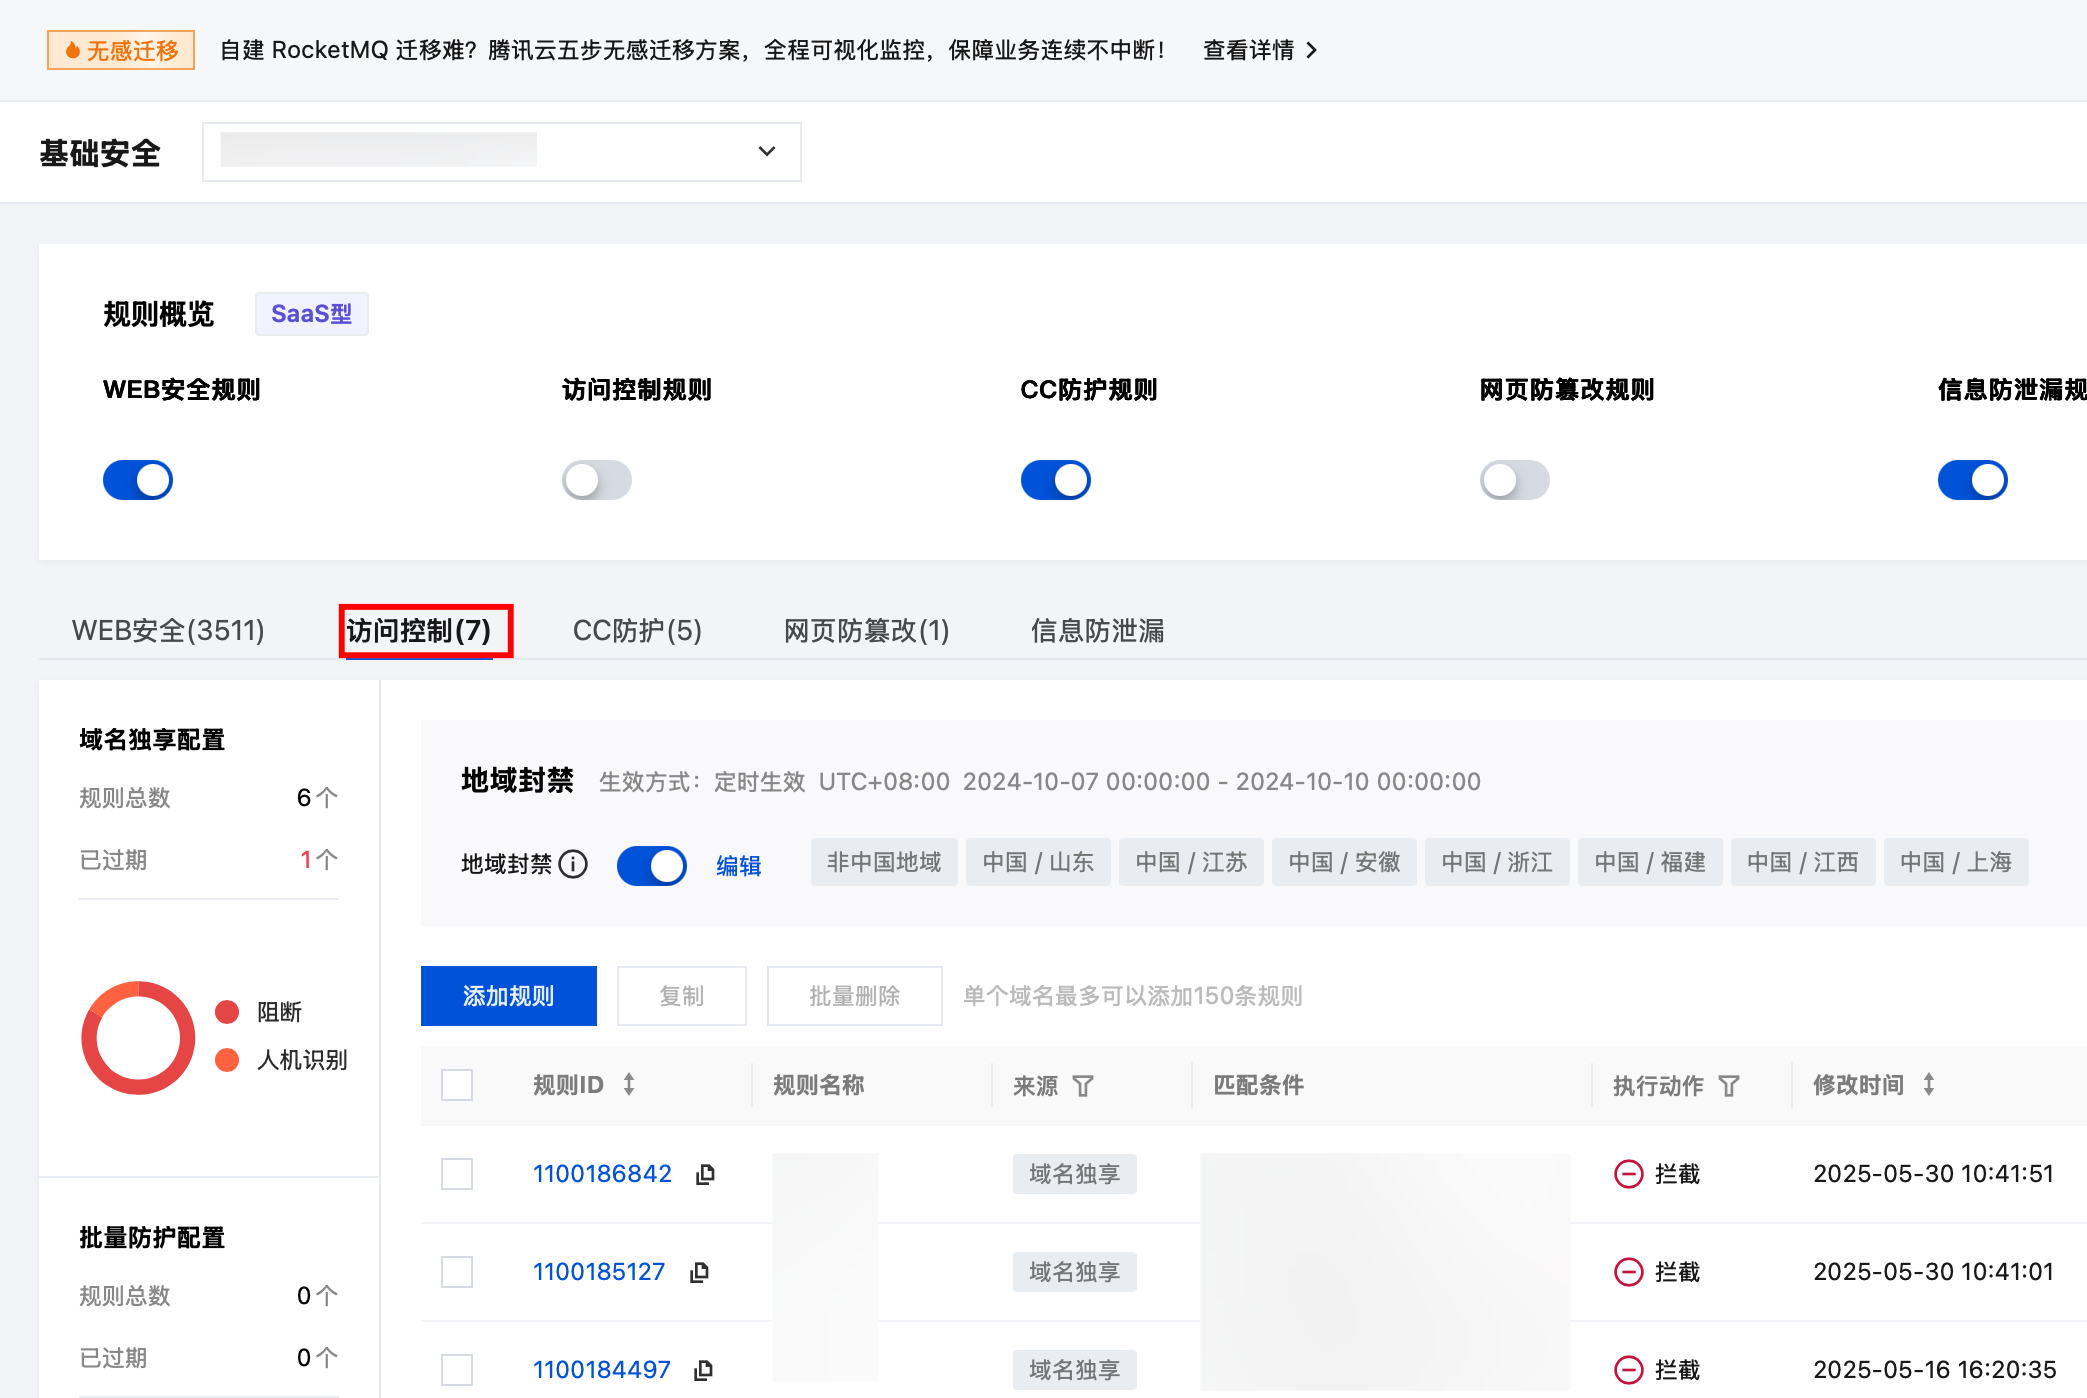This screenshot has height=1398, width=2087.
Task: Open the WEB安全(3511) tab
Action: [x=168, y=631]
